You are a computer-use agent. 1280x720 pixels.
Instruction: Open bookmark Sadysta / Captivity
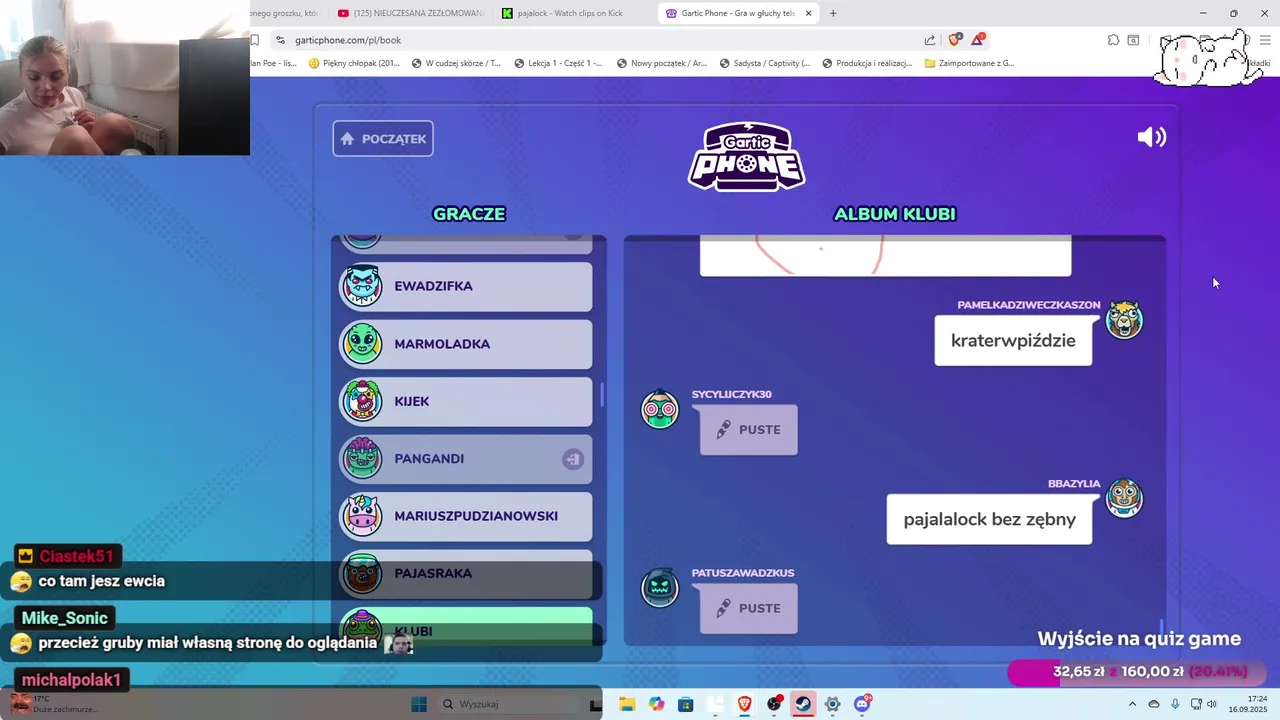(x=764, y=63)
